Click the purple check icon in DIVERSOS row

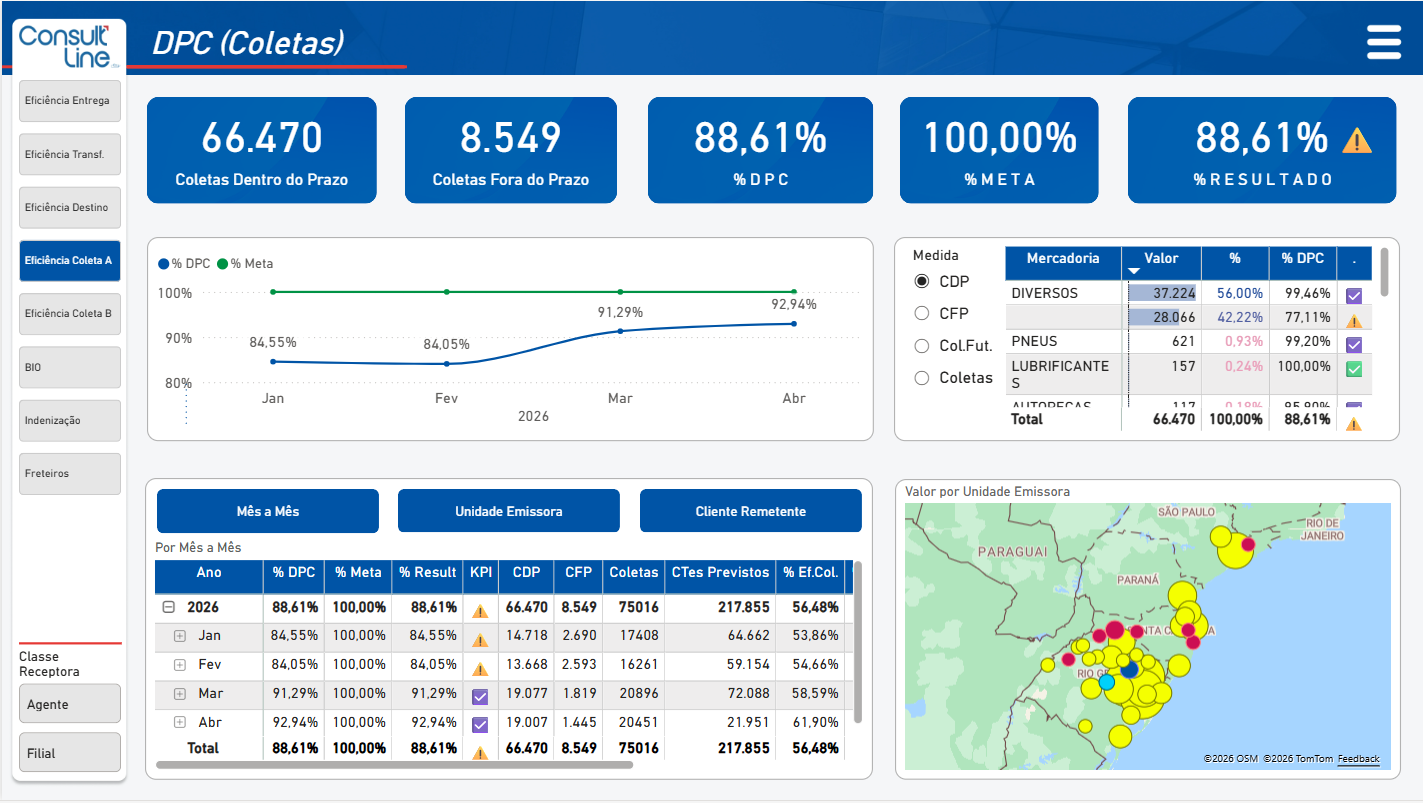pyautogui.click(x=1354, y=295)
